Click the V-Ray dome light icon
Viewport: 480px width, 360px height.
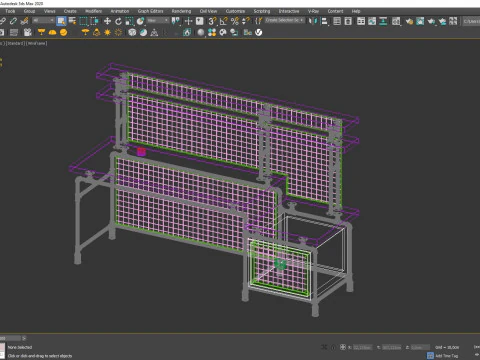[52, 32]
